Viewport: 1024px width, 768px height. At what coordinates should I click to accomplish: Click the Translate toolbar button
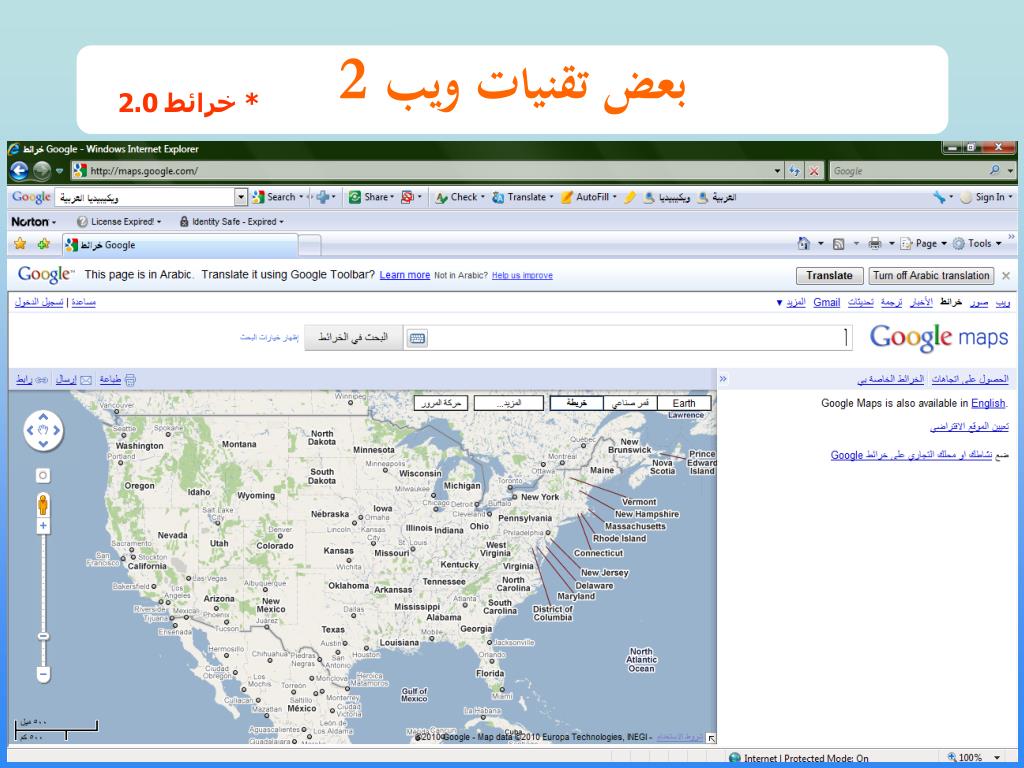click(522, 197)
